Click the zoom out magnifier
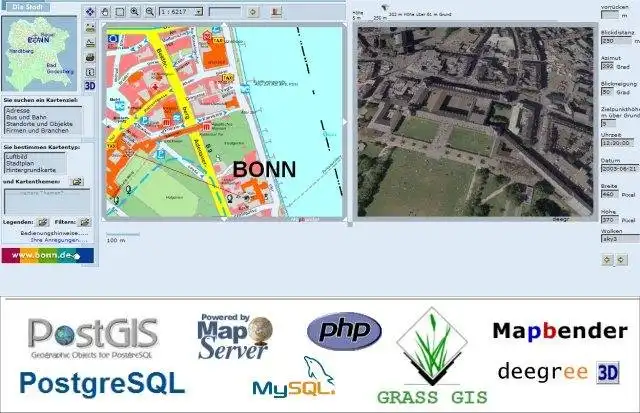The width and height of the screenshot is (640, 413). (x=149, y=11)
